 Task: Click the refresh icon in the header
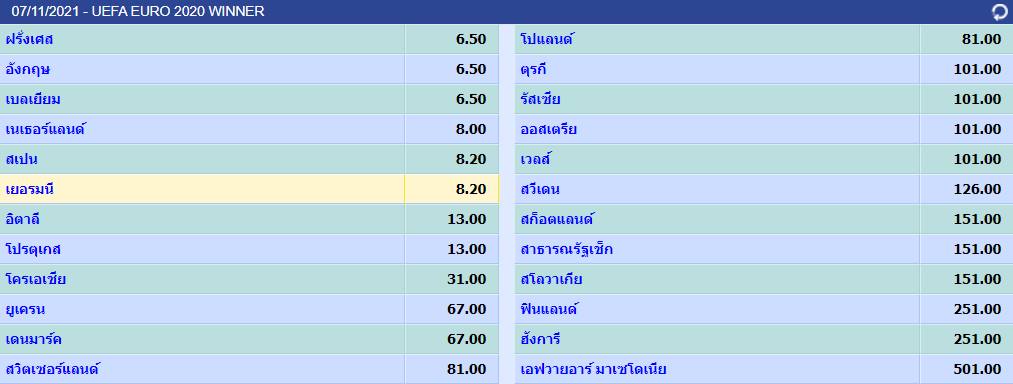(x=999, y=12)
